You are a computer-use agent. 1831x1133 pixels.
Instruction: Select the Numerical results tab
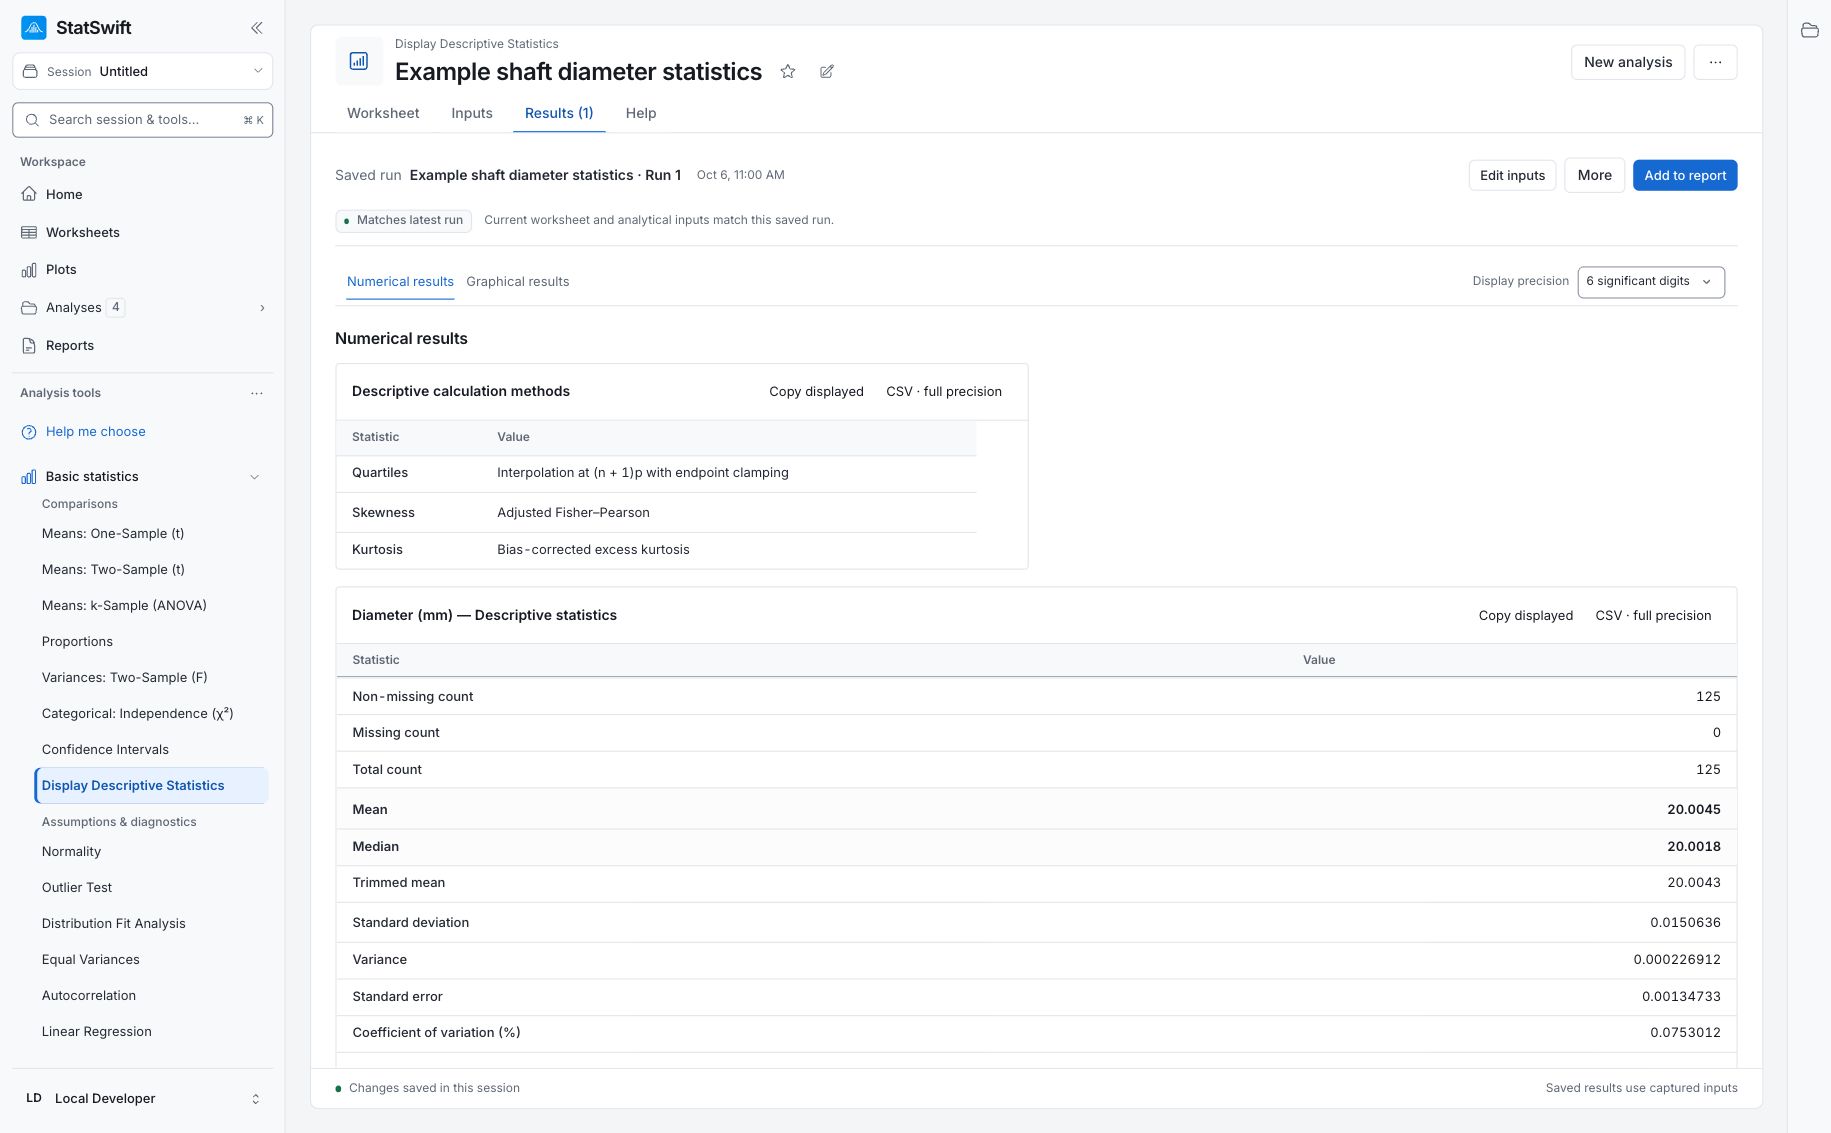pos(400,282)
